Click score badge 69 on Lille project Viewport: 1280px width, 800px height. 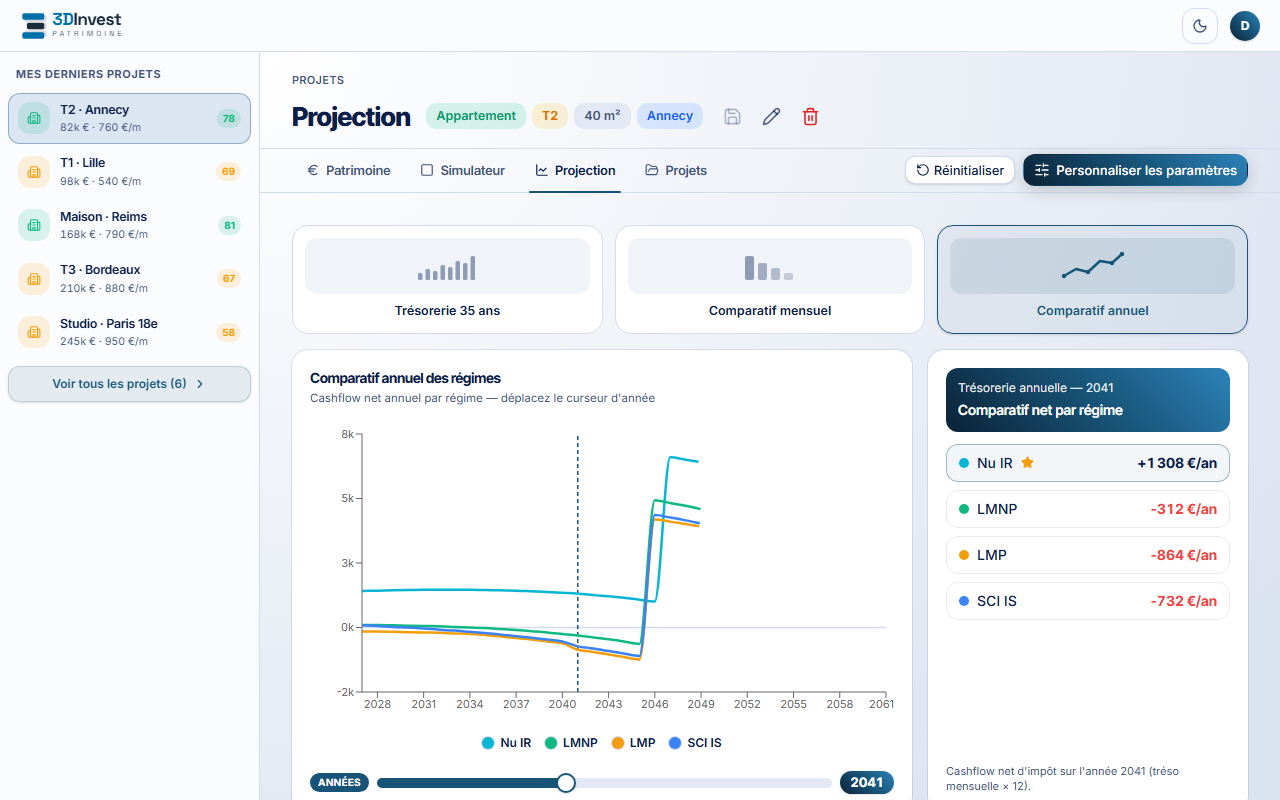pyautogui.click(x=229, y=172)
